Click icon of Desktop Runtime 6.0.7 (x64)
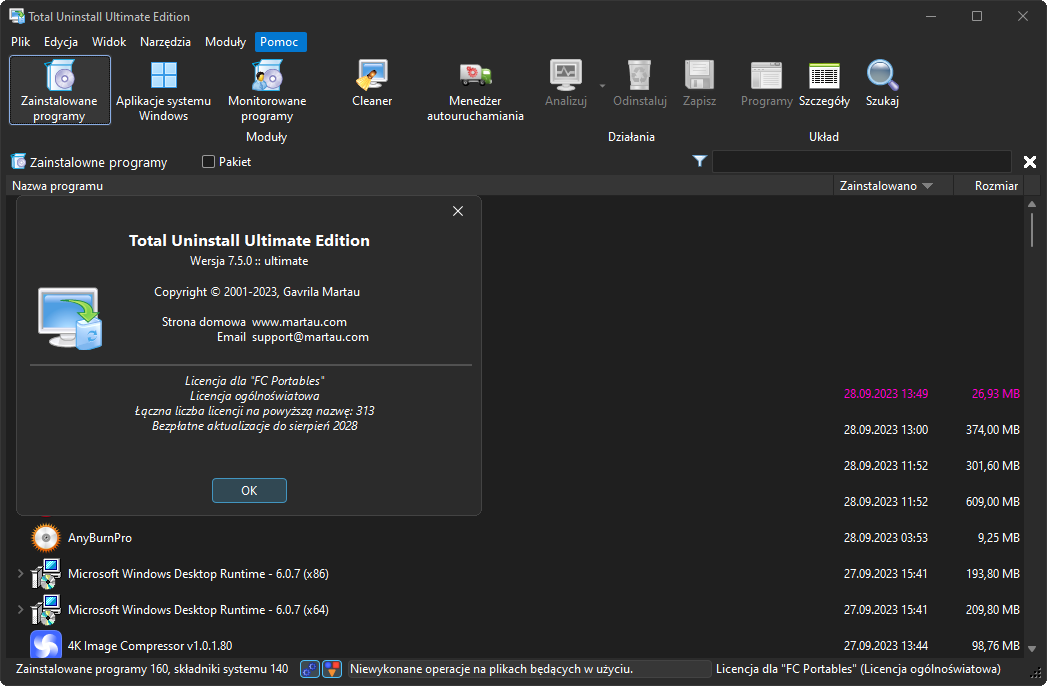The image size is (1047, 686). [x=46, y=610]
